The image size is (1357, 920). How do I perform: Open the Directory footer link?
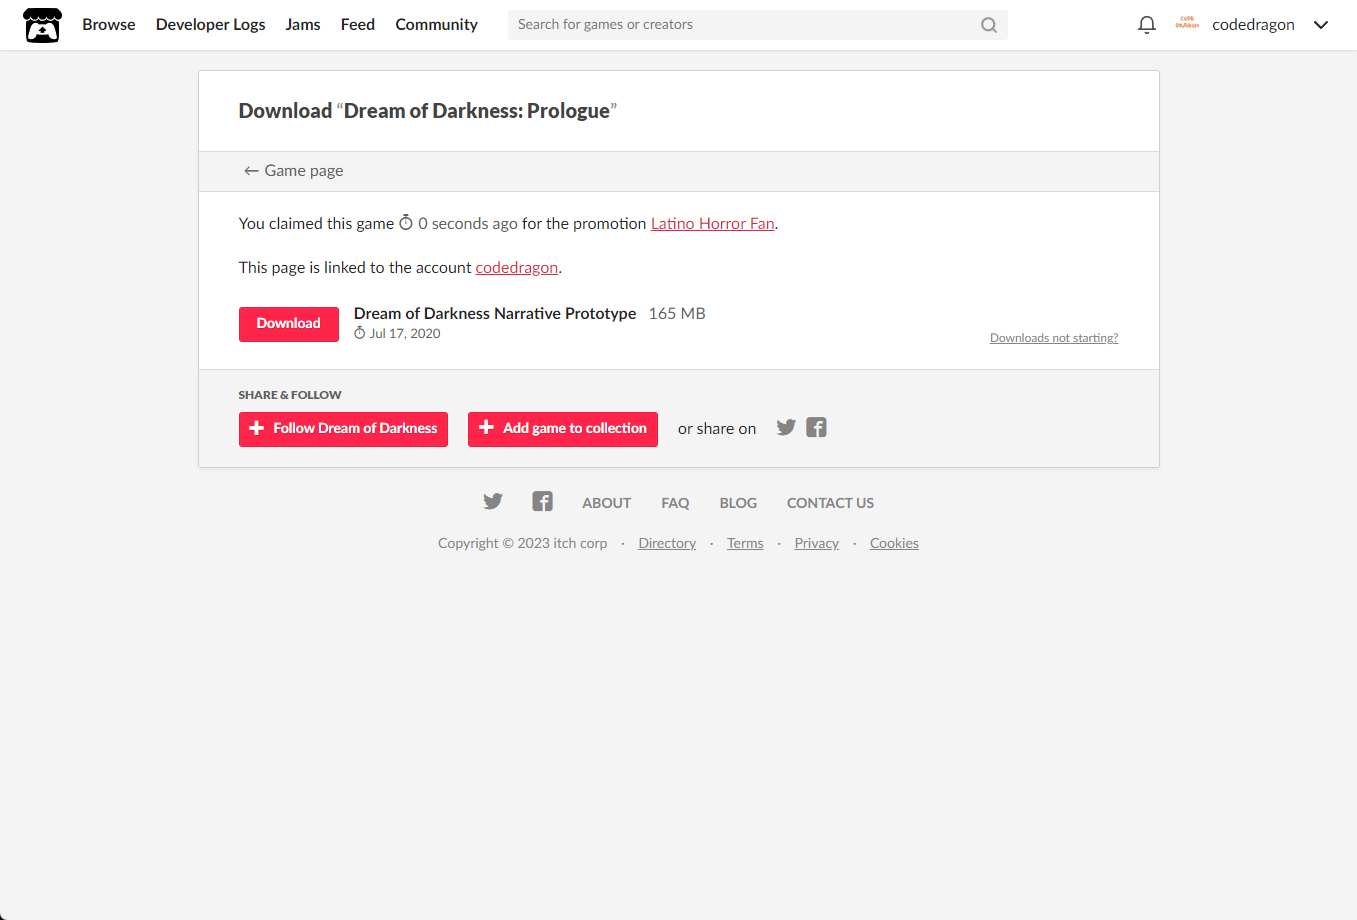(x=667, y=544)
